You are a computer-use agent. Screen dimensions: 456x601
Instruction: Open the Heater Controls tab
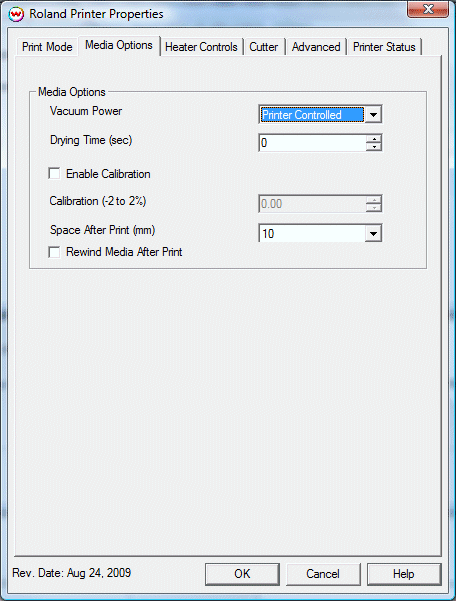201,47
